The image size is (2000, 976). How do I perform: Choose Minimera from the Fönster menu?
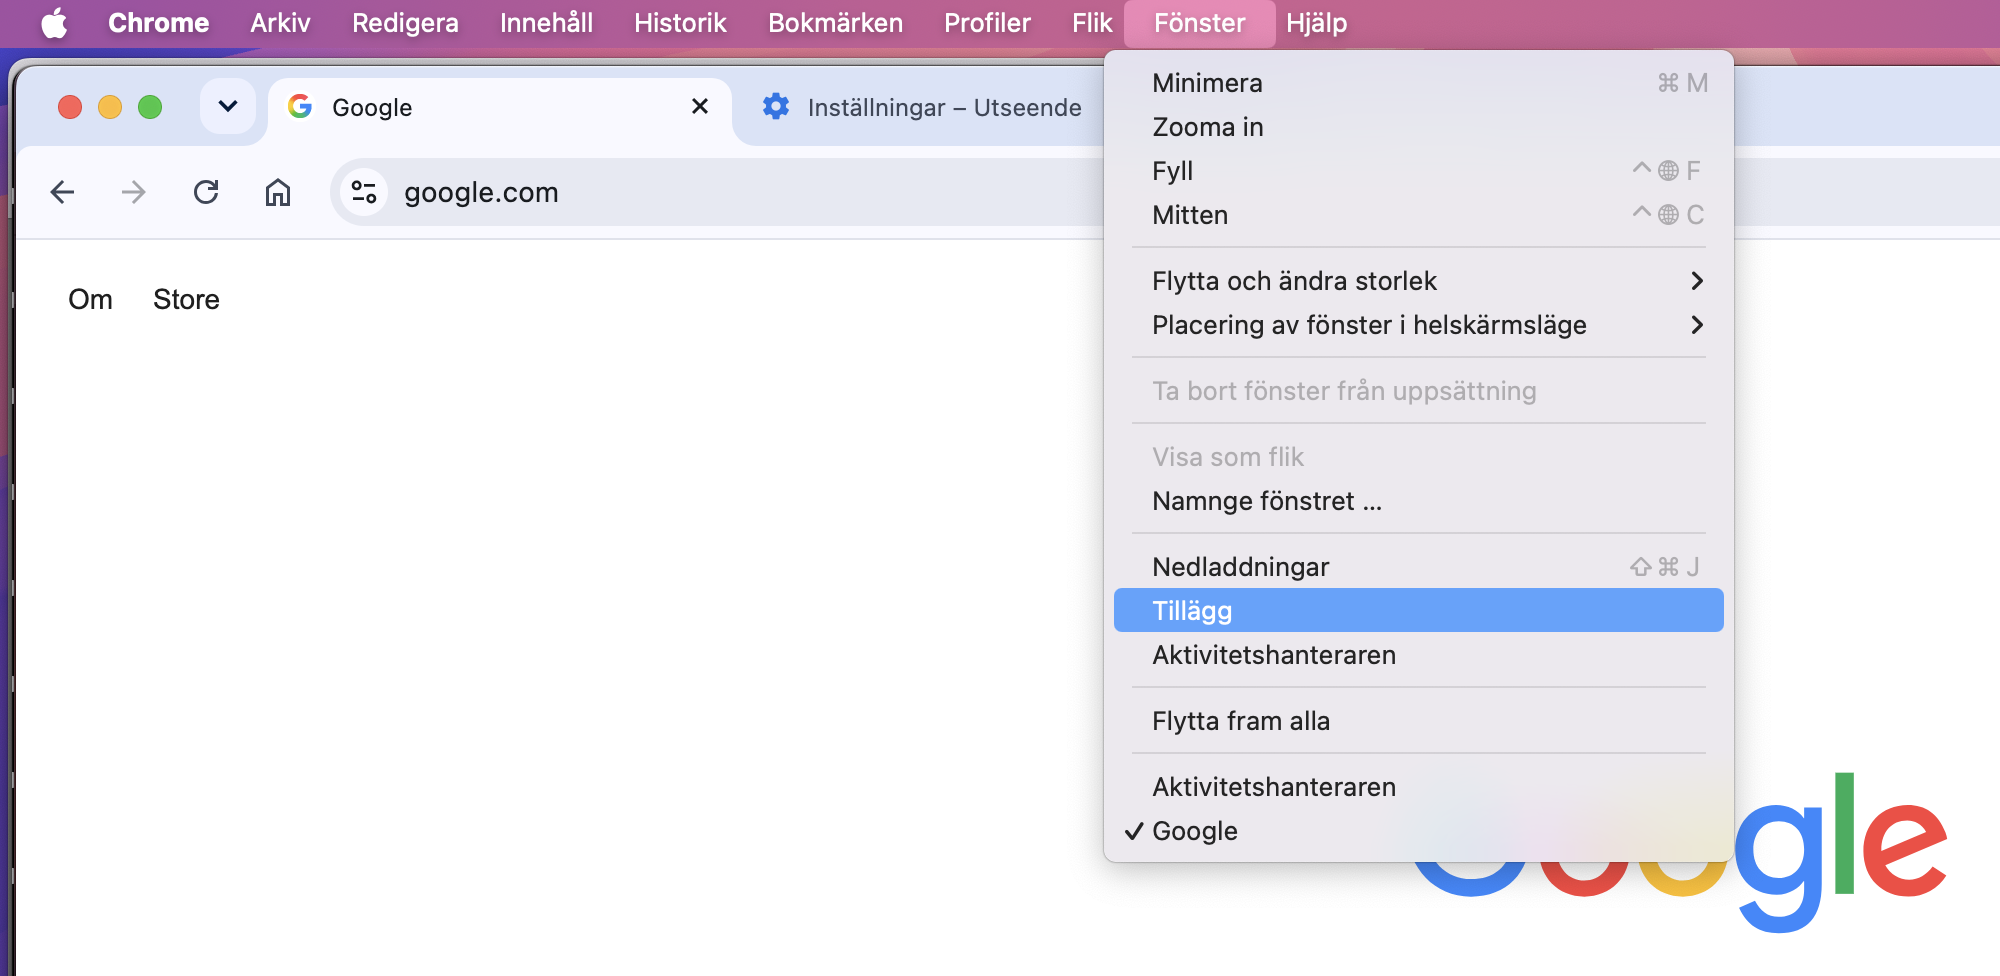[1418, 83]
